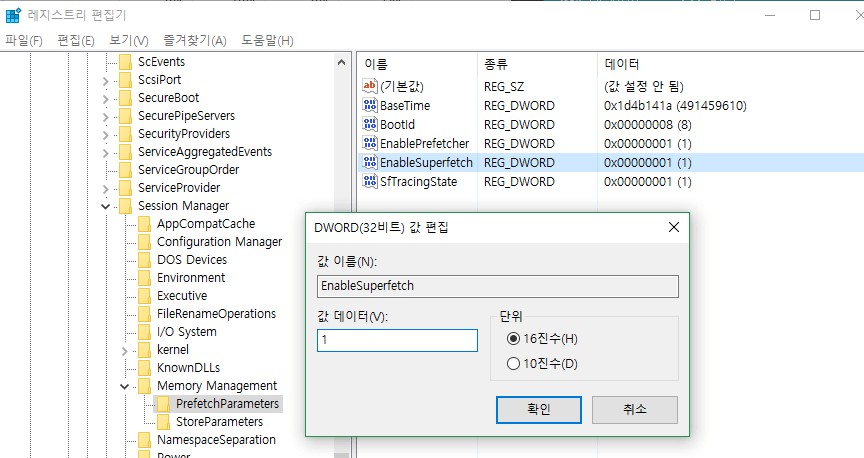Click the folder icon of PrefetchParameters key

[164, 404]
